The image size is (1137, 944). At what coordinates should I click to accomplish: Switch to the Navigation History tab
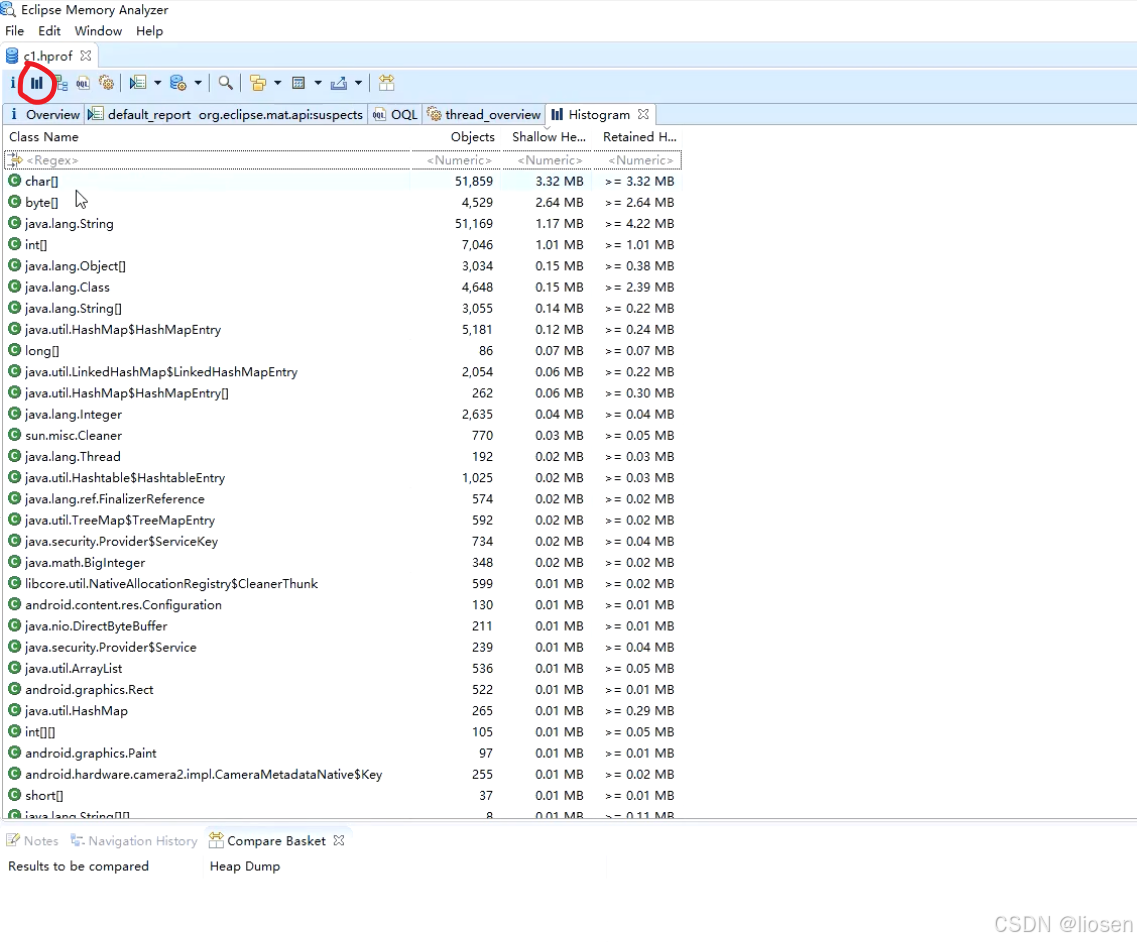pyautogui.click(x=134, y=841)
